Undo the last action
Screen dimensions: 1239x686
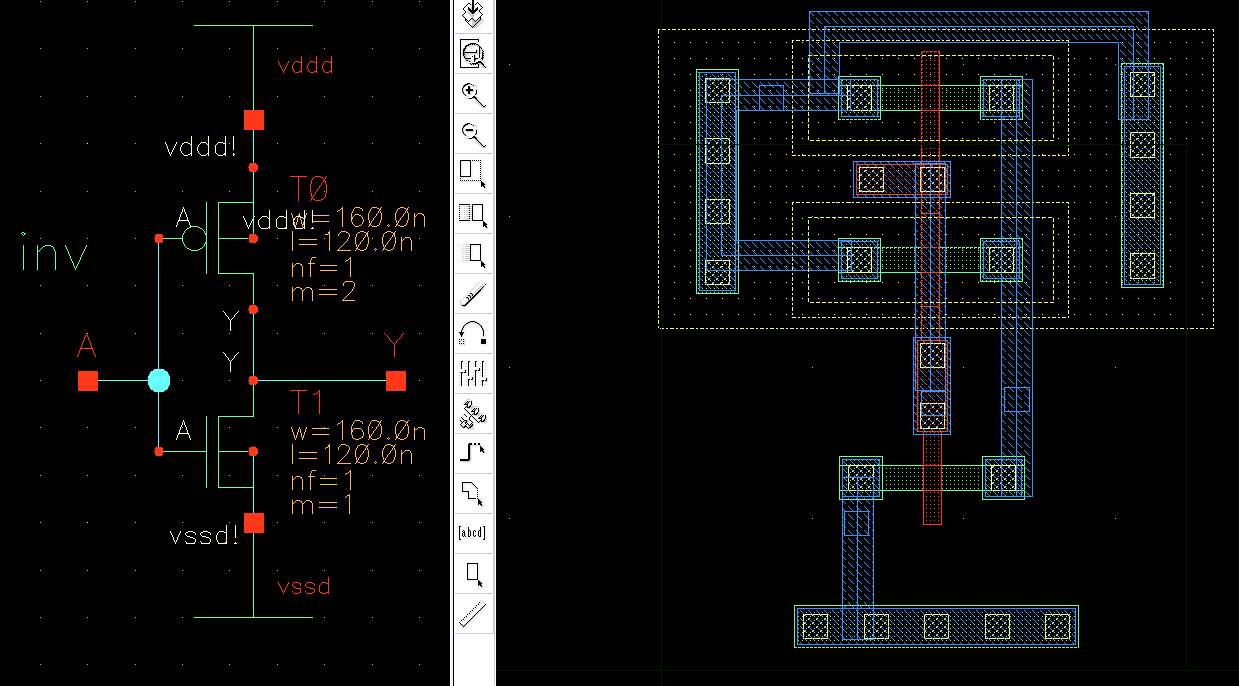(474, 333)
